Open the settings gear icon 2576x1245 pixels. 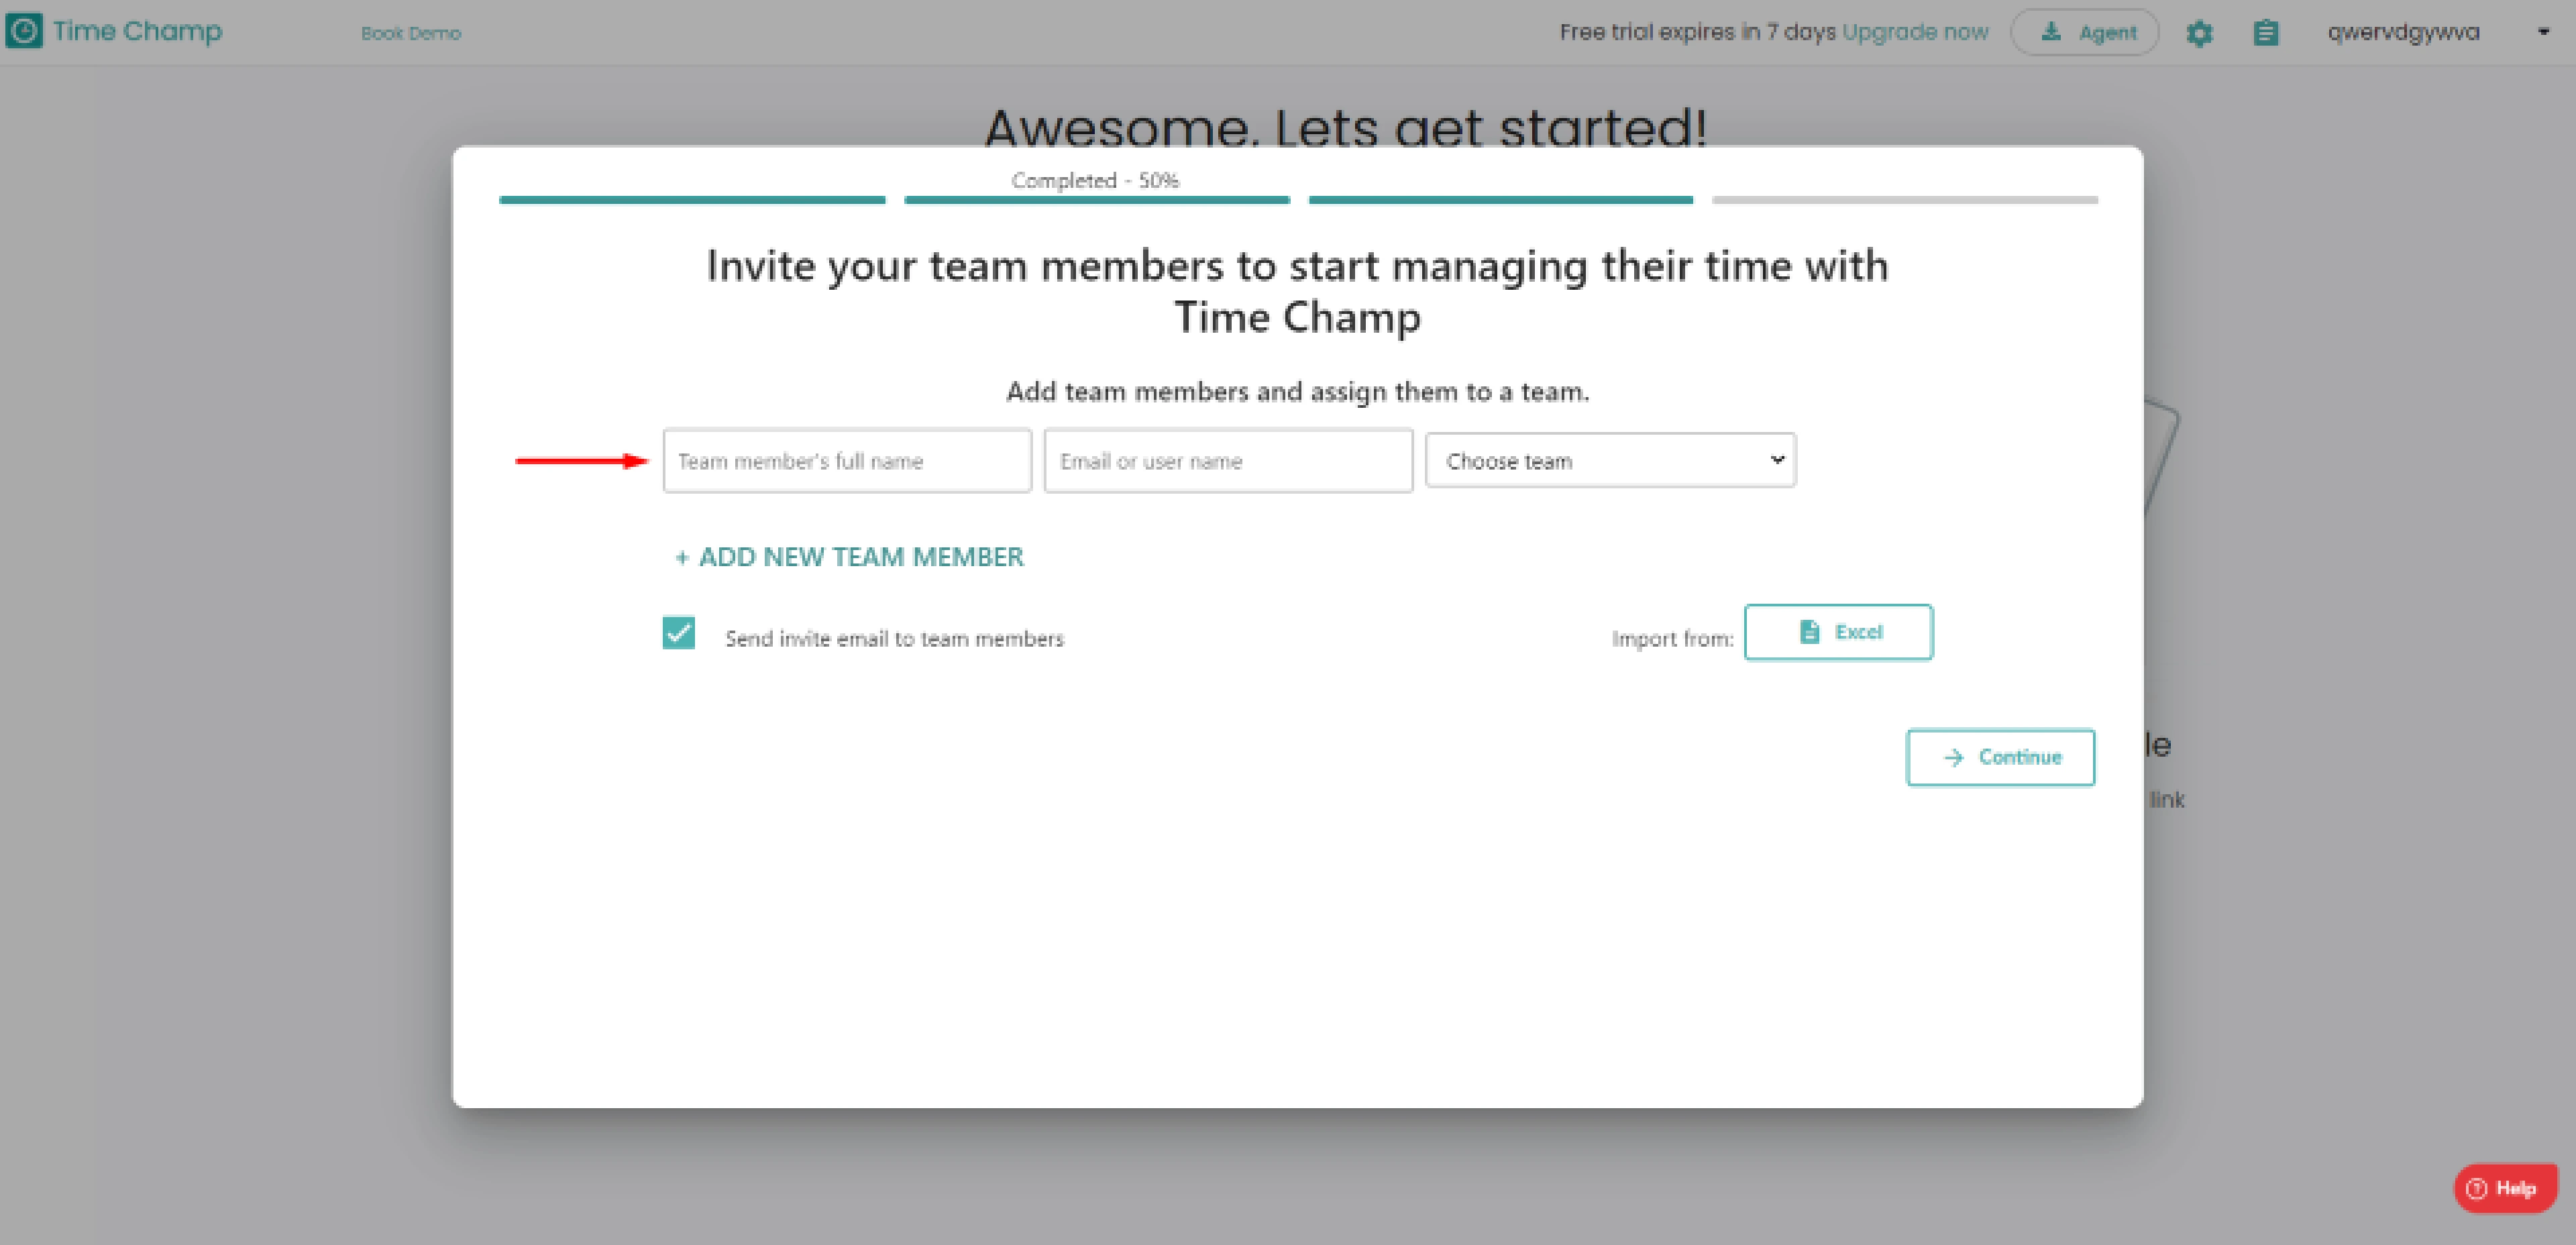[x=2199, y=33]
